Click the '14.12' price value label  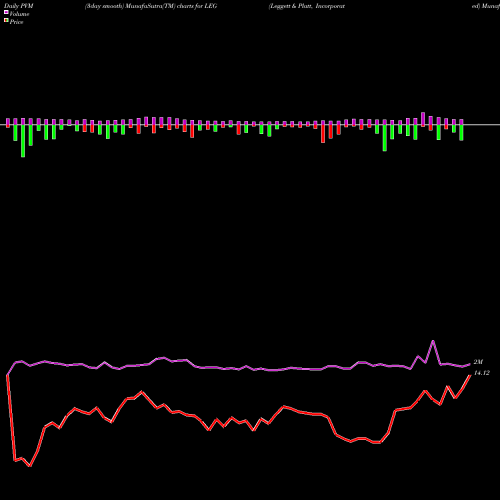(482, 373)
